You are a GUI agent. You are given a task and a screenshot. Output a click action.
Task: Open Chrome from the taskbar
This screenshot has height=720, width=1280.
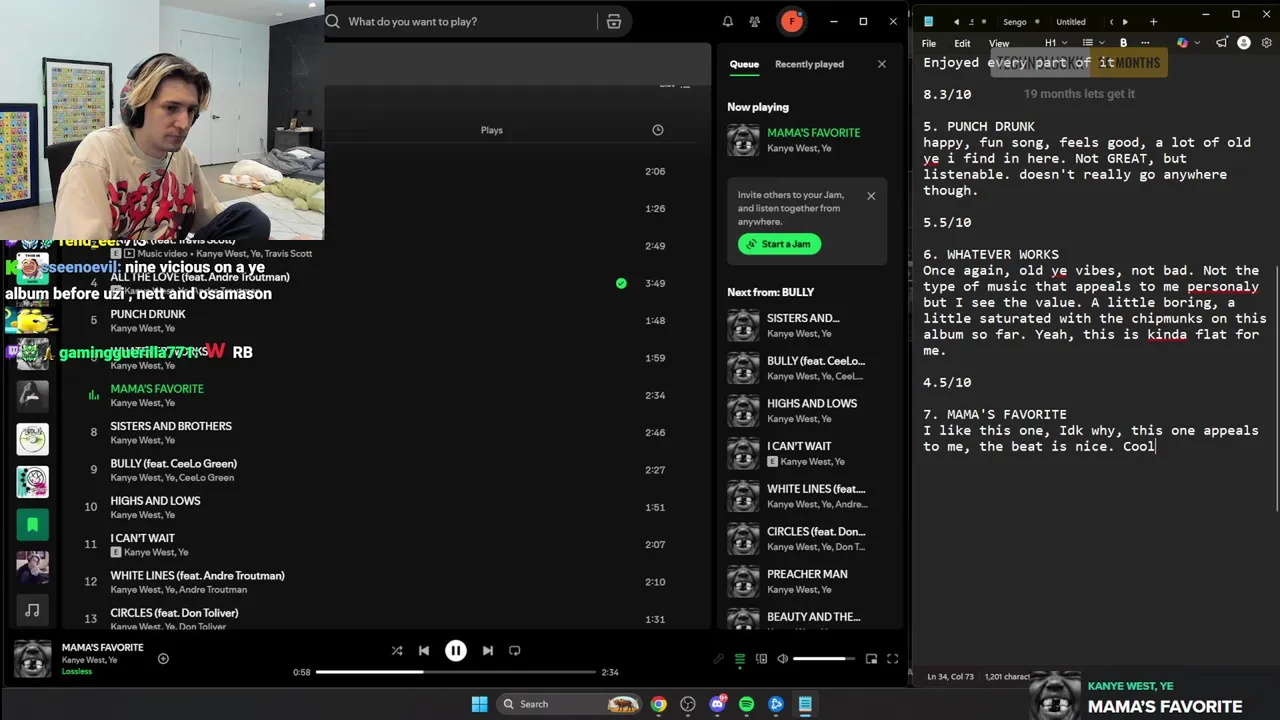point(658,704)
